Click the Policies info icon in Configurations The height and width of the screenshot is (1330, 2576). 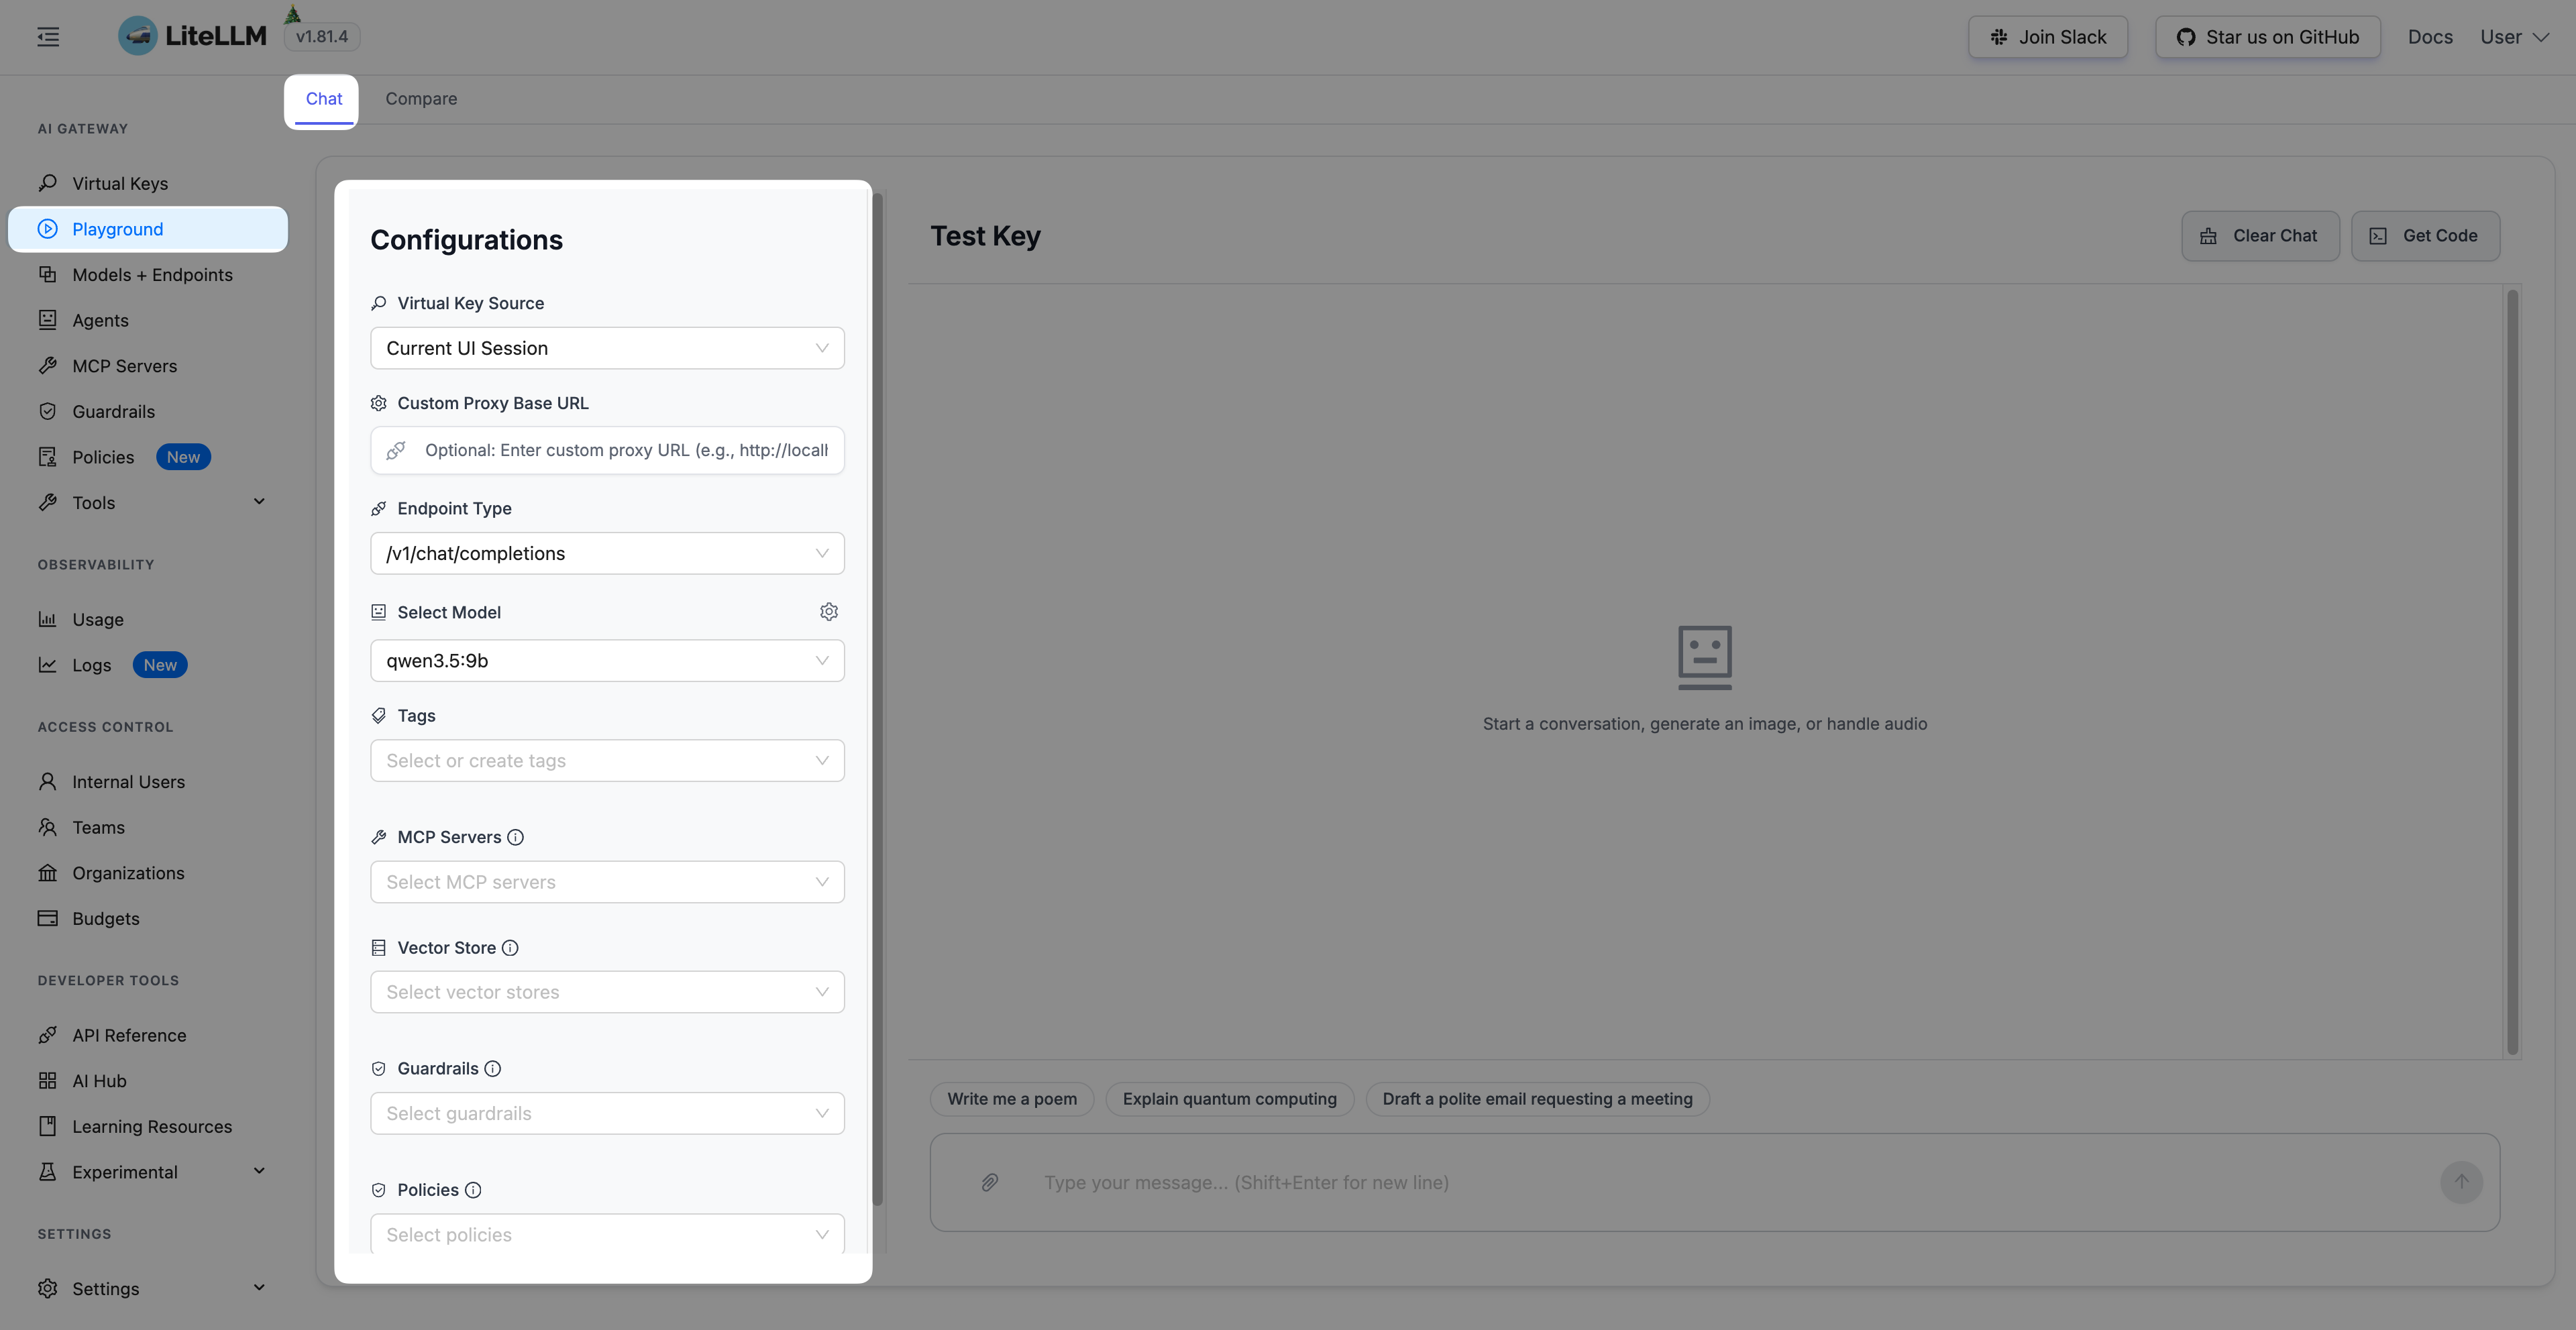473,1189
